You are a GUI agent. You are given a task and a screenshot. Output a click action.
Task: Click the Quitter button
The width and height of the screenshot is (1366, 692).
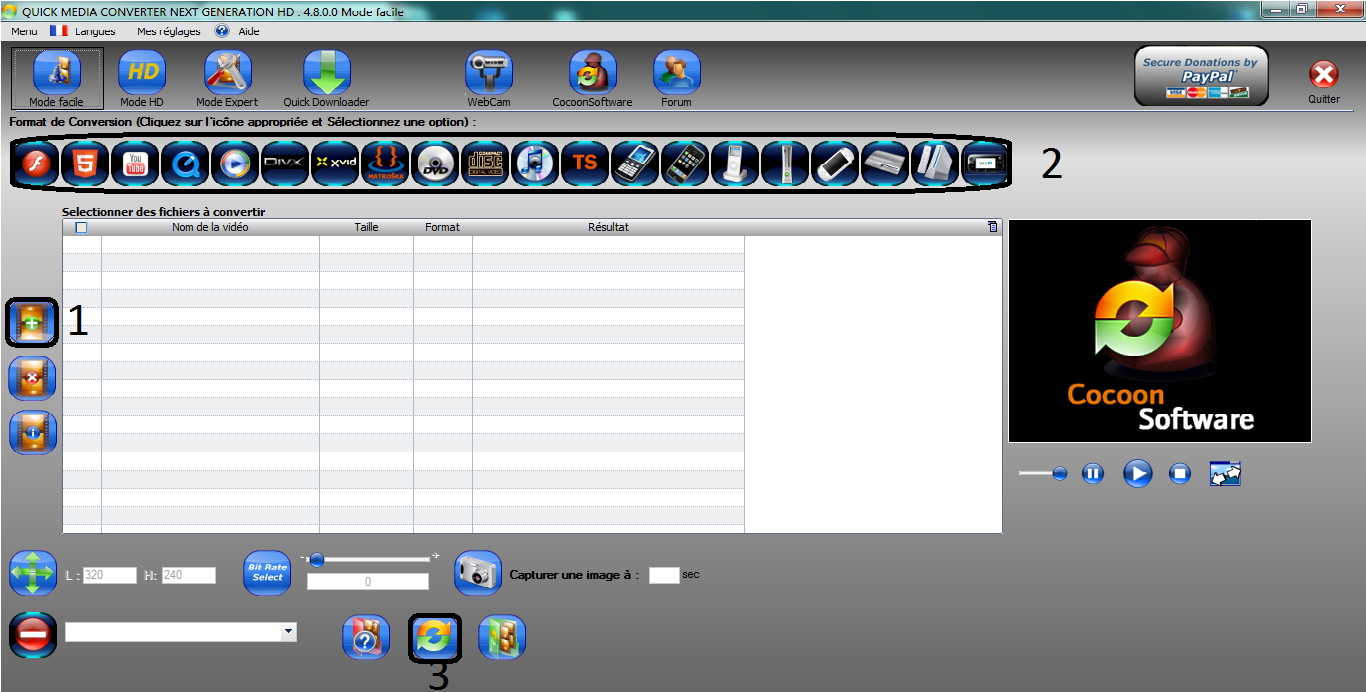pos(1324,82)
